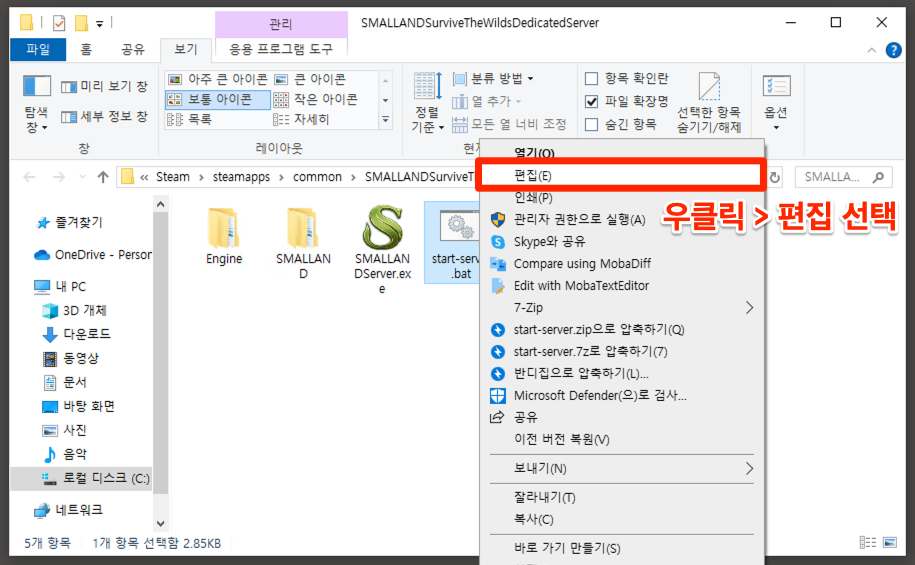
Task: Select OneDrive - Personal in navigation pane
Action: [x=93, y=255]
